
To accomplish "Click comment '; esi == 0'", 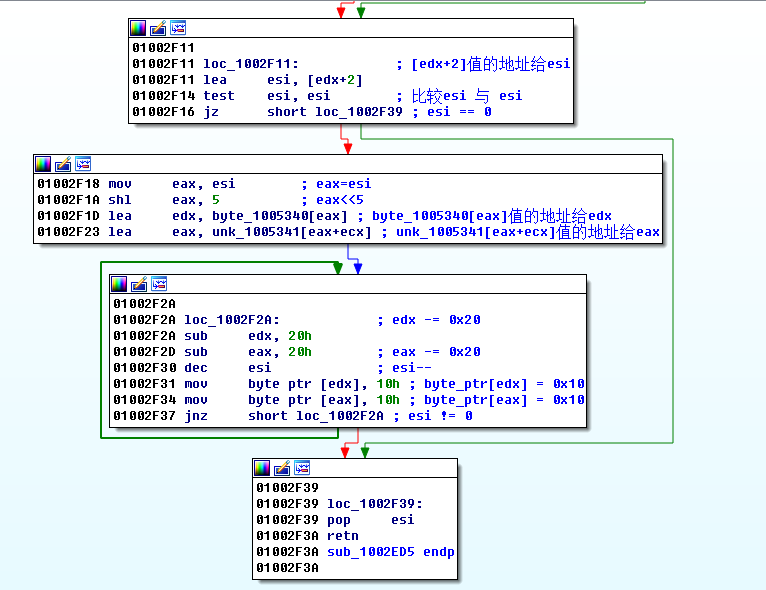I will pyautogui.click(x=452, y=112).
